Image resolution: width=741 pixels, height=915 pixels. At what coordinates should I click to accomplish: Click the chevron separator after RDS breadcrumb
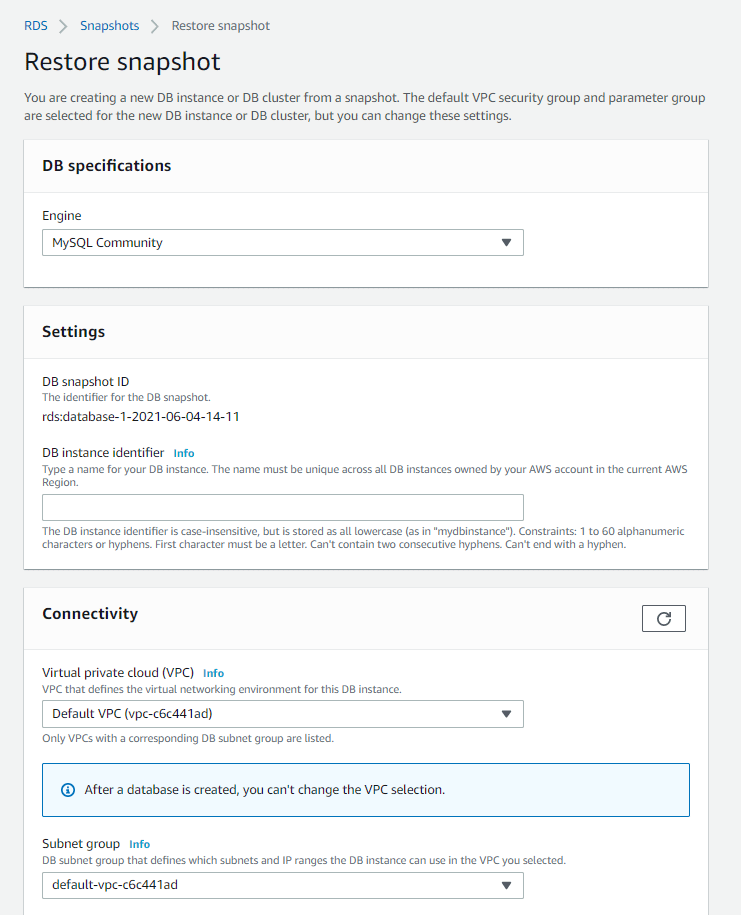click(64, 26)
